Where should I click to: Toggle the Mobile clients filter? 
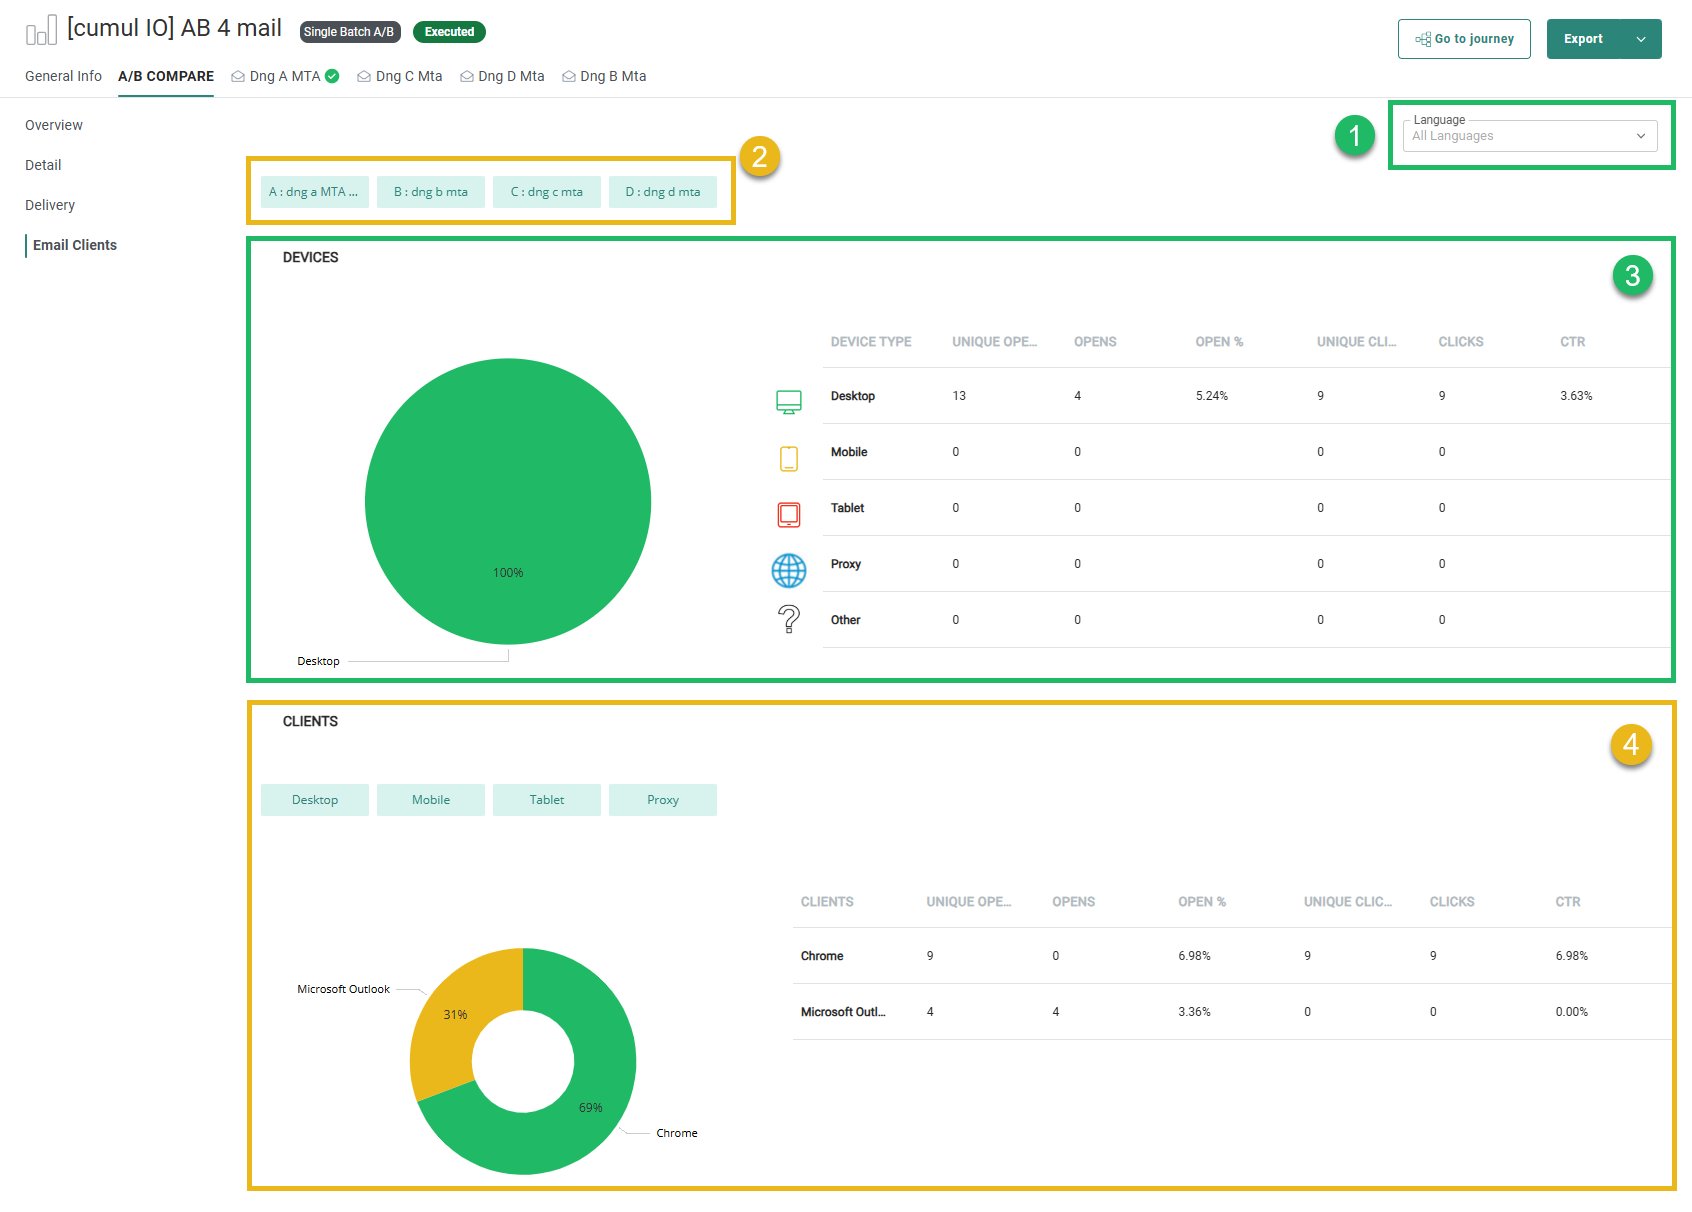pyautogui.click(x=430, y=800)
